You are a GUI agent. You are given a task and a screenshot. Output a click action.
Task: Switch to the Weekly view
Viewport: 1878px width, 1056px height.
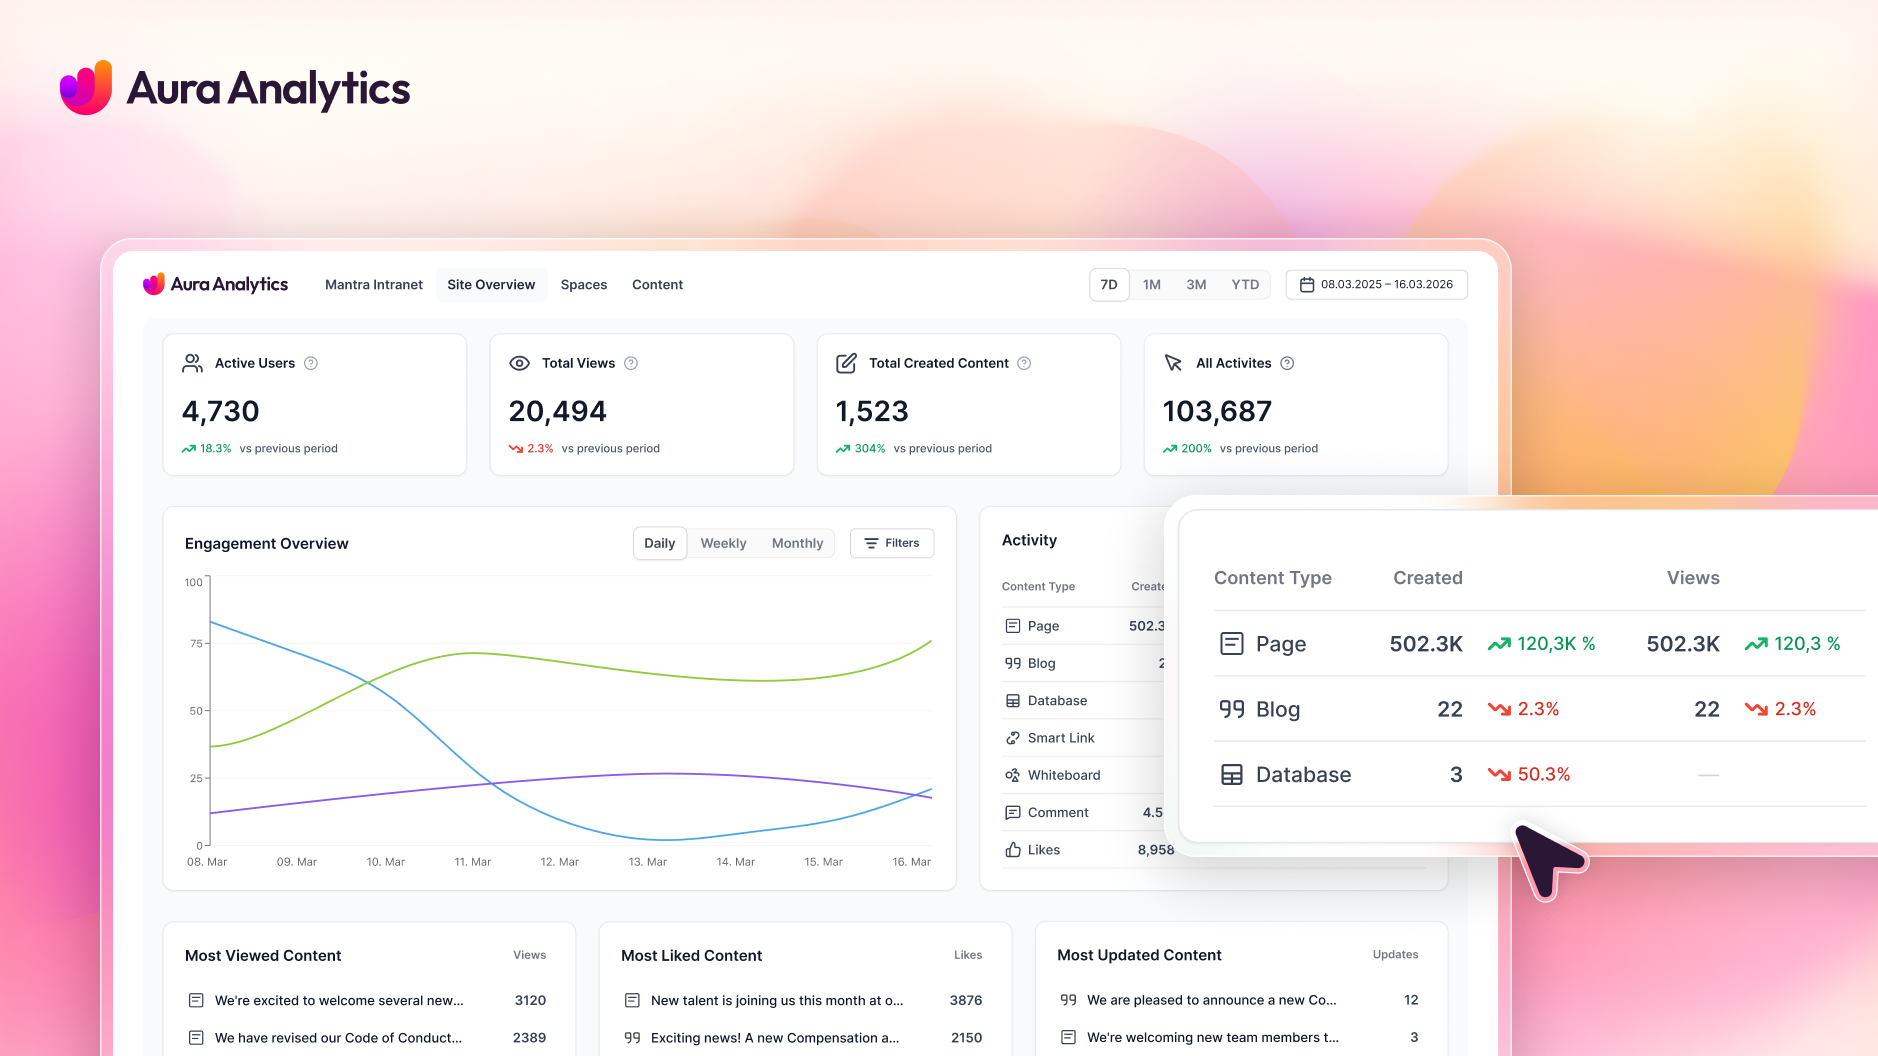tap(723, 543)
